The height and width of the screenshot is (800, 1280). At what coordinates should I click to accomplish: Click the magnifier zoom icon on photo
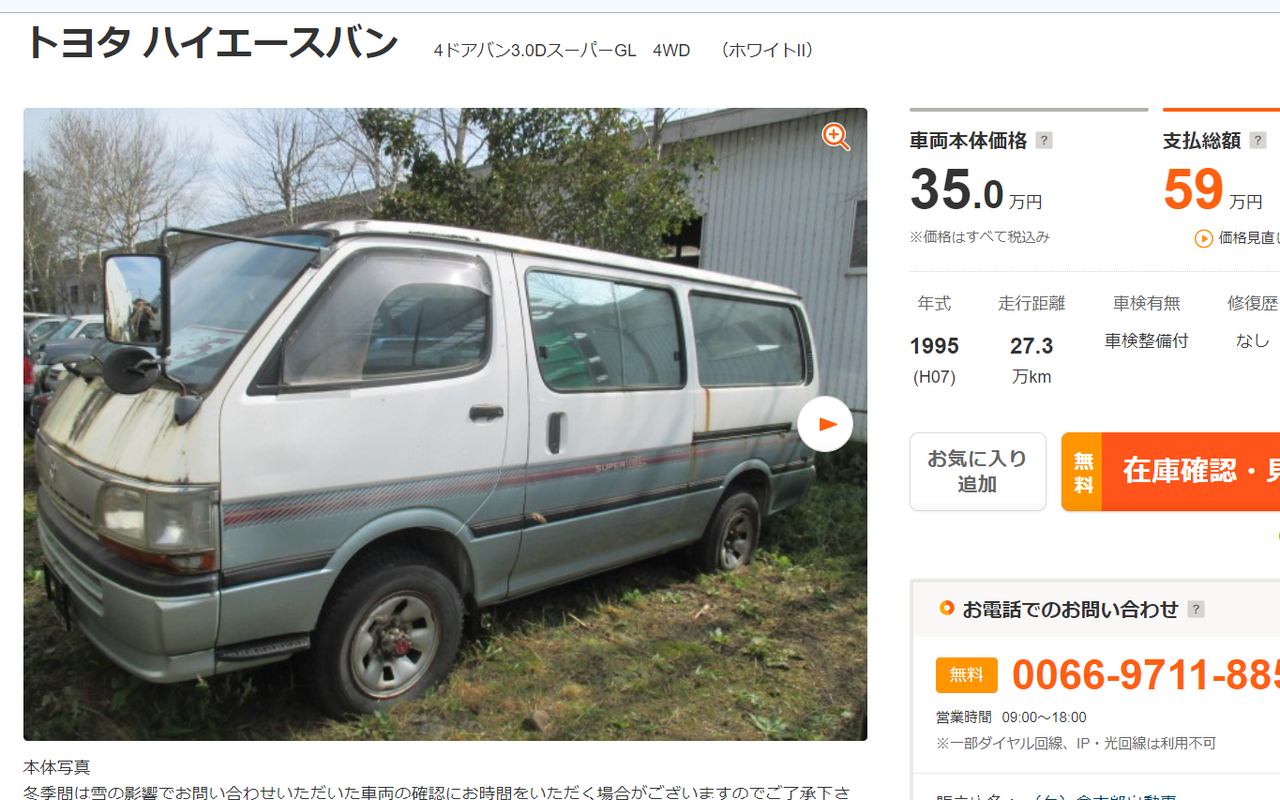[836, 137]
